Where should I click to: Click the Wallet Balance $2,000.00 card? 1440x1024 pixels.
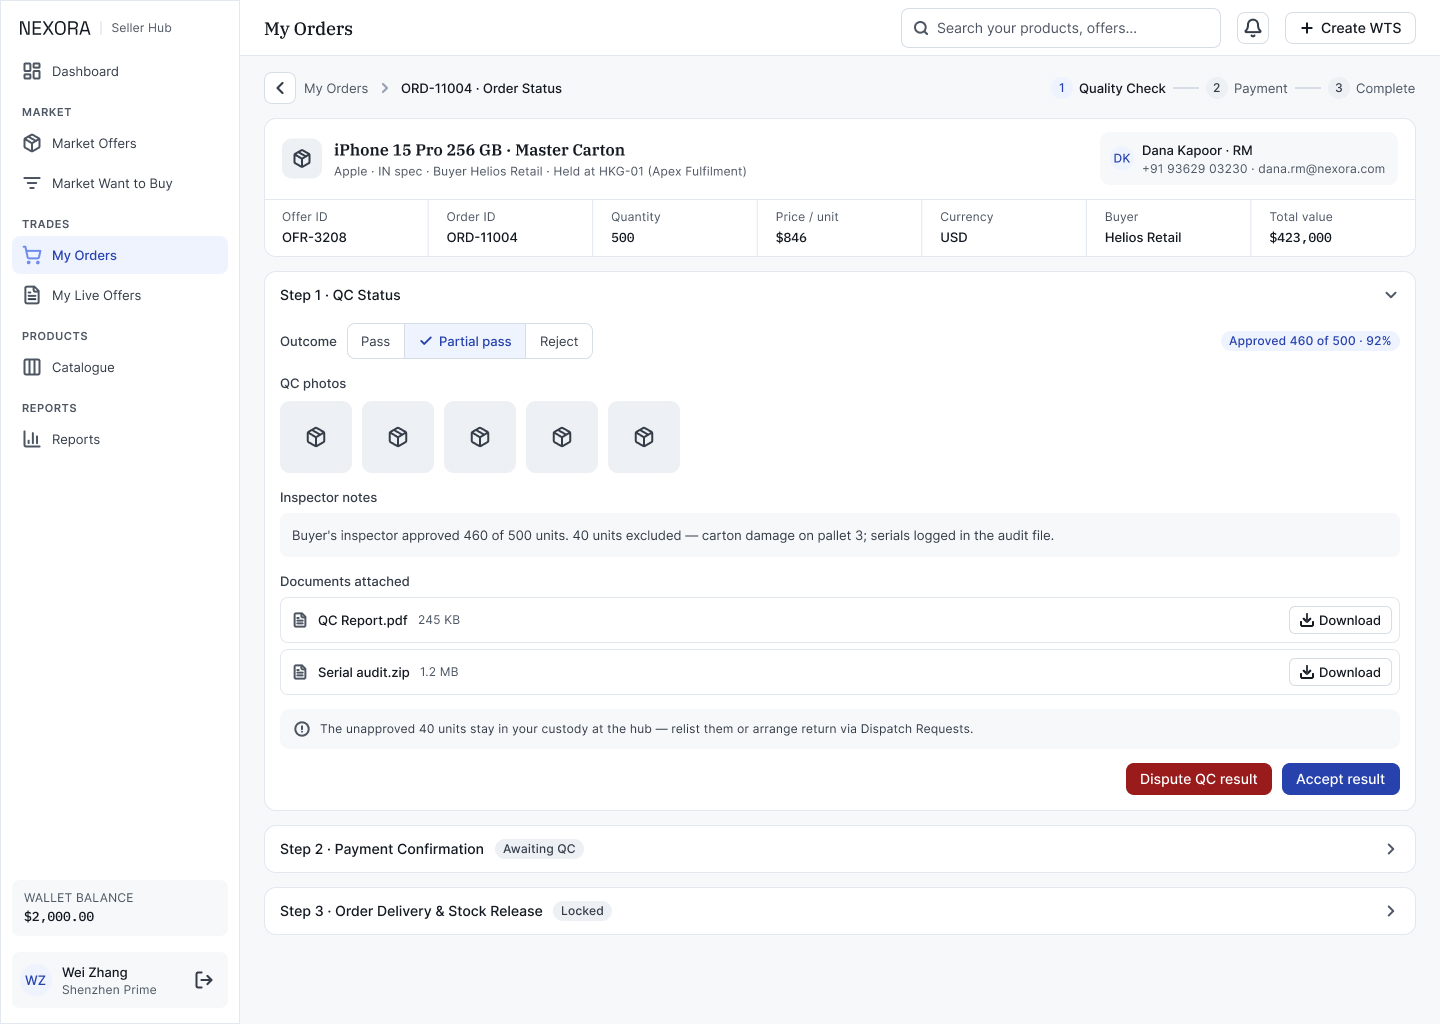[120, 908]
